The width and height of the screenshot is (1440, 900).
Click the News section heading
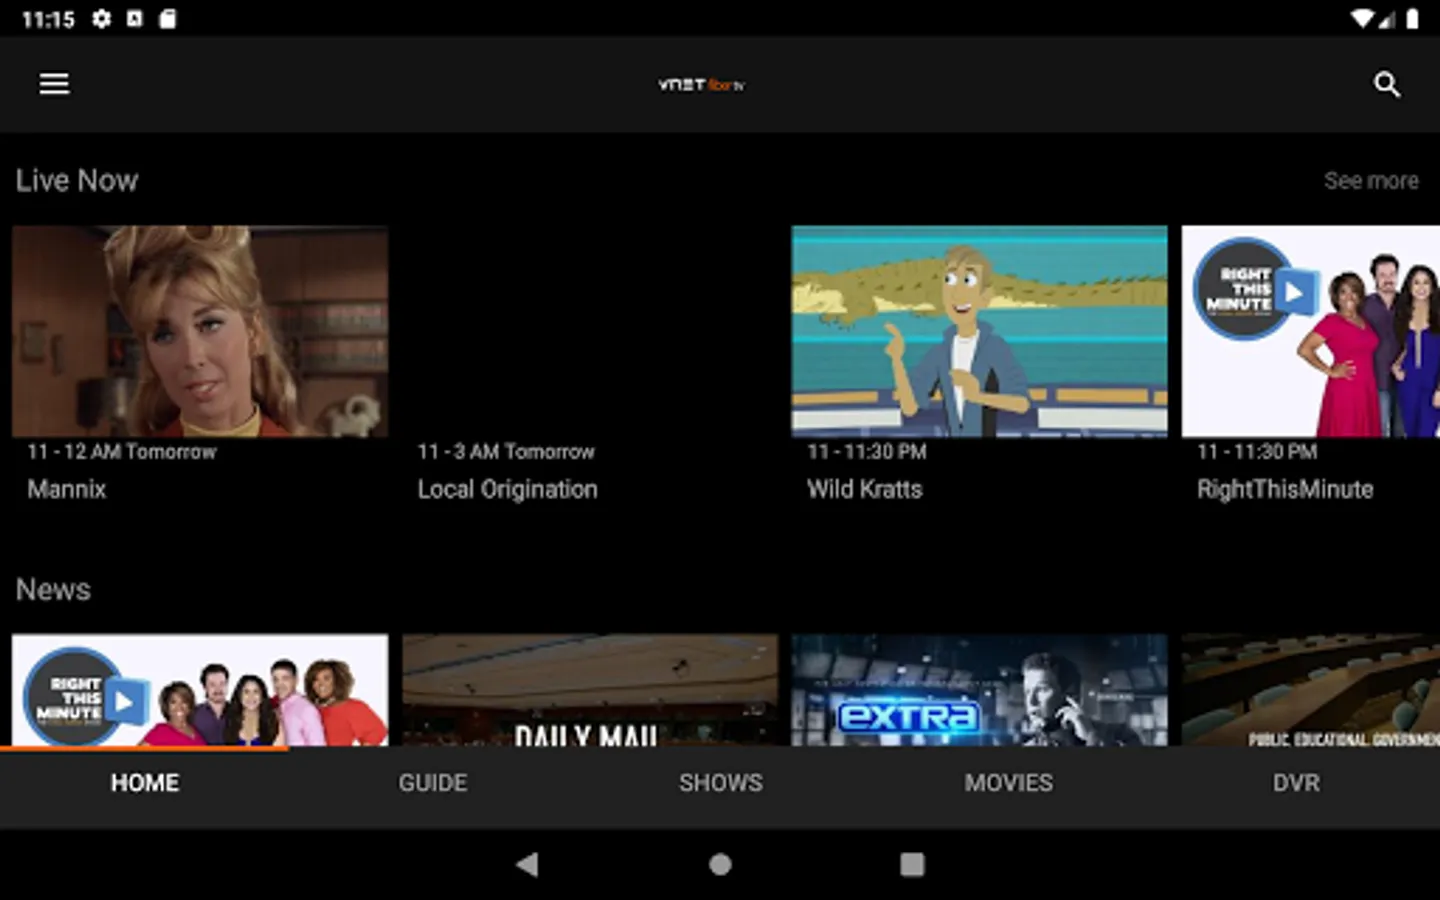pos(53,590)
